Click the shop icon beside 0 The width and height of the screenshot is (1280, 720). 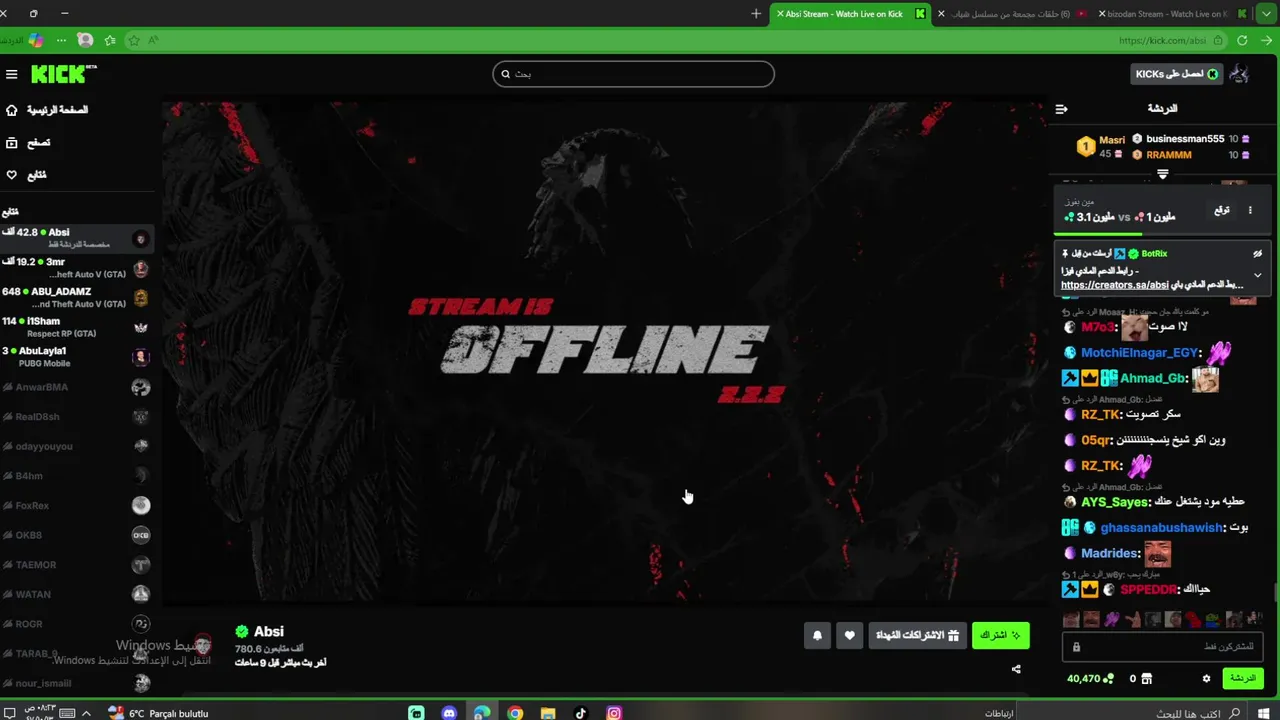tap(1147, 678)
